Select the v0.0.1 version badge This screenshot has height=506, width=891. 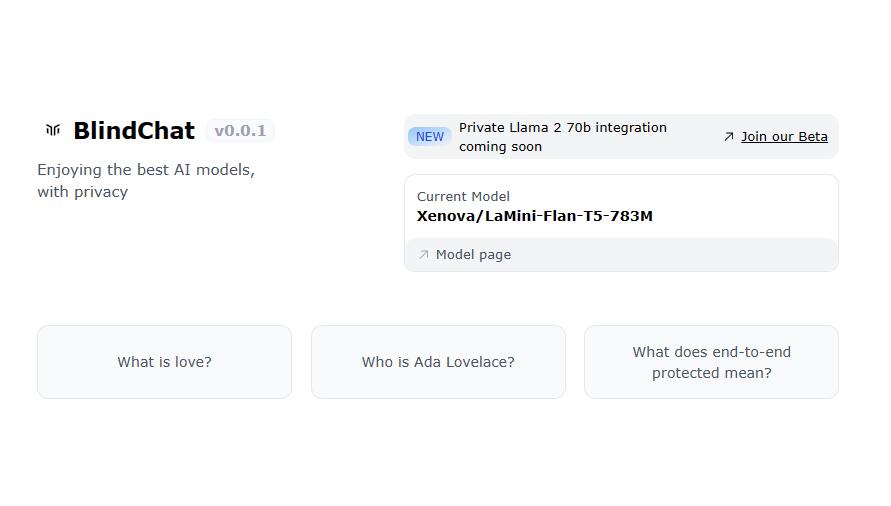(240, 130)
